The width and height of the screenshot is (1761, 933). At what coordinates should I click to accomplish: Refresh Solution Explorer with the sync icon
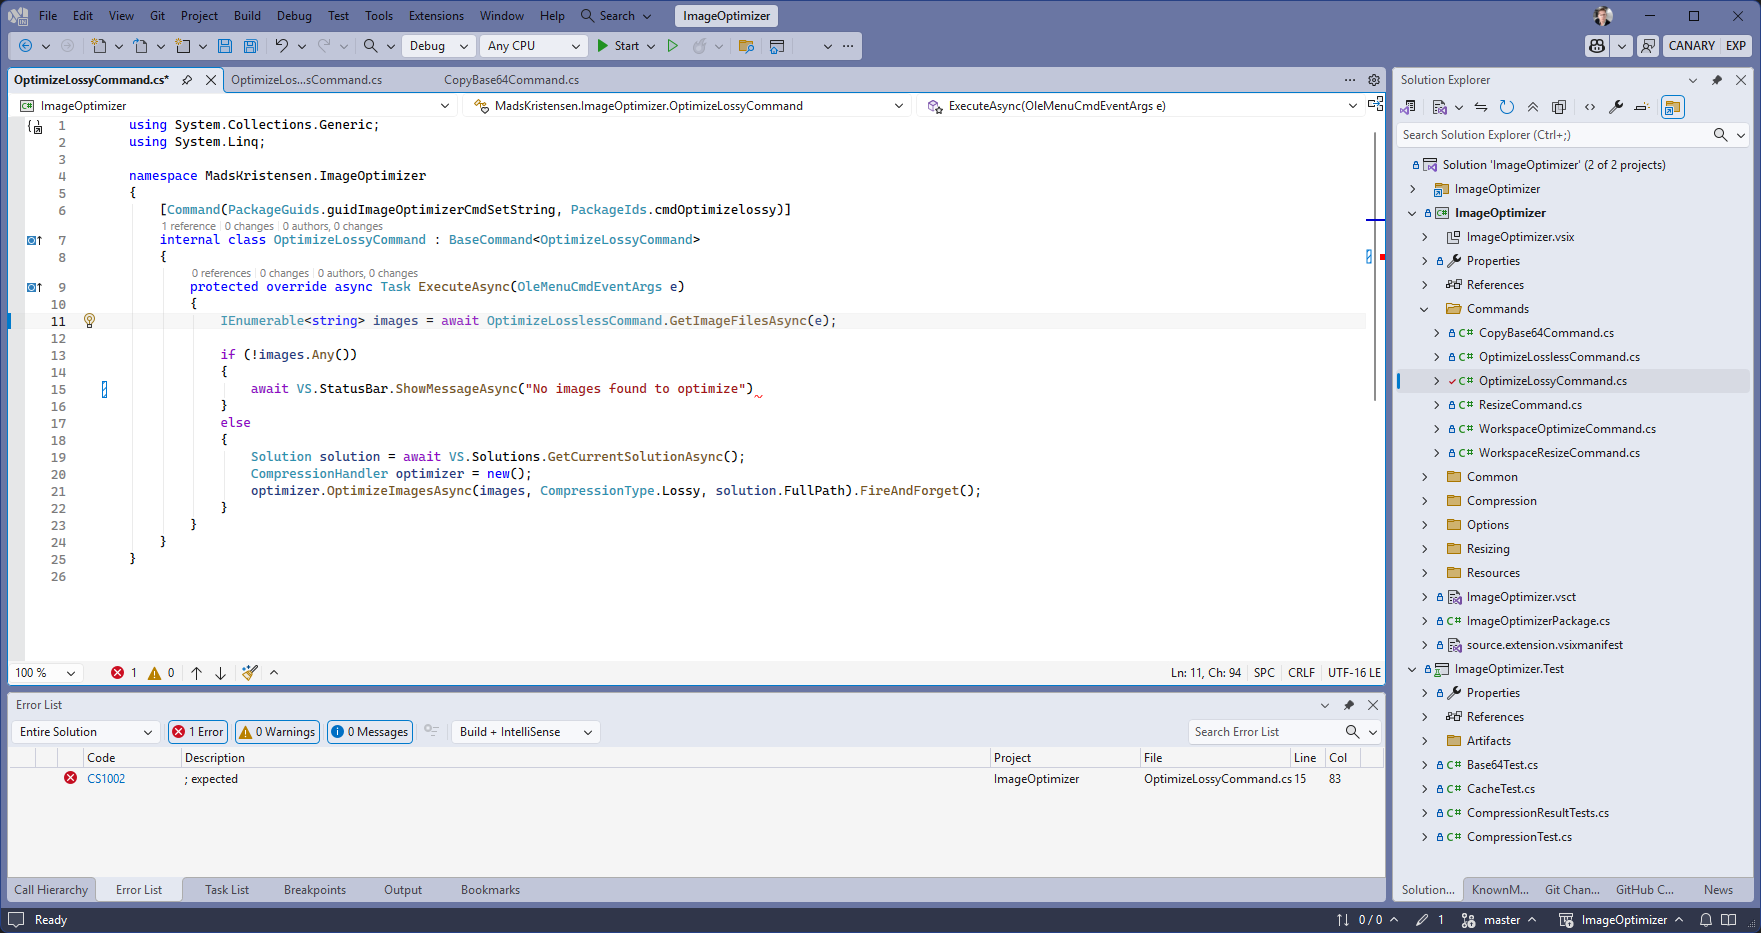pyautogui.click(x=1506, y=107)
